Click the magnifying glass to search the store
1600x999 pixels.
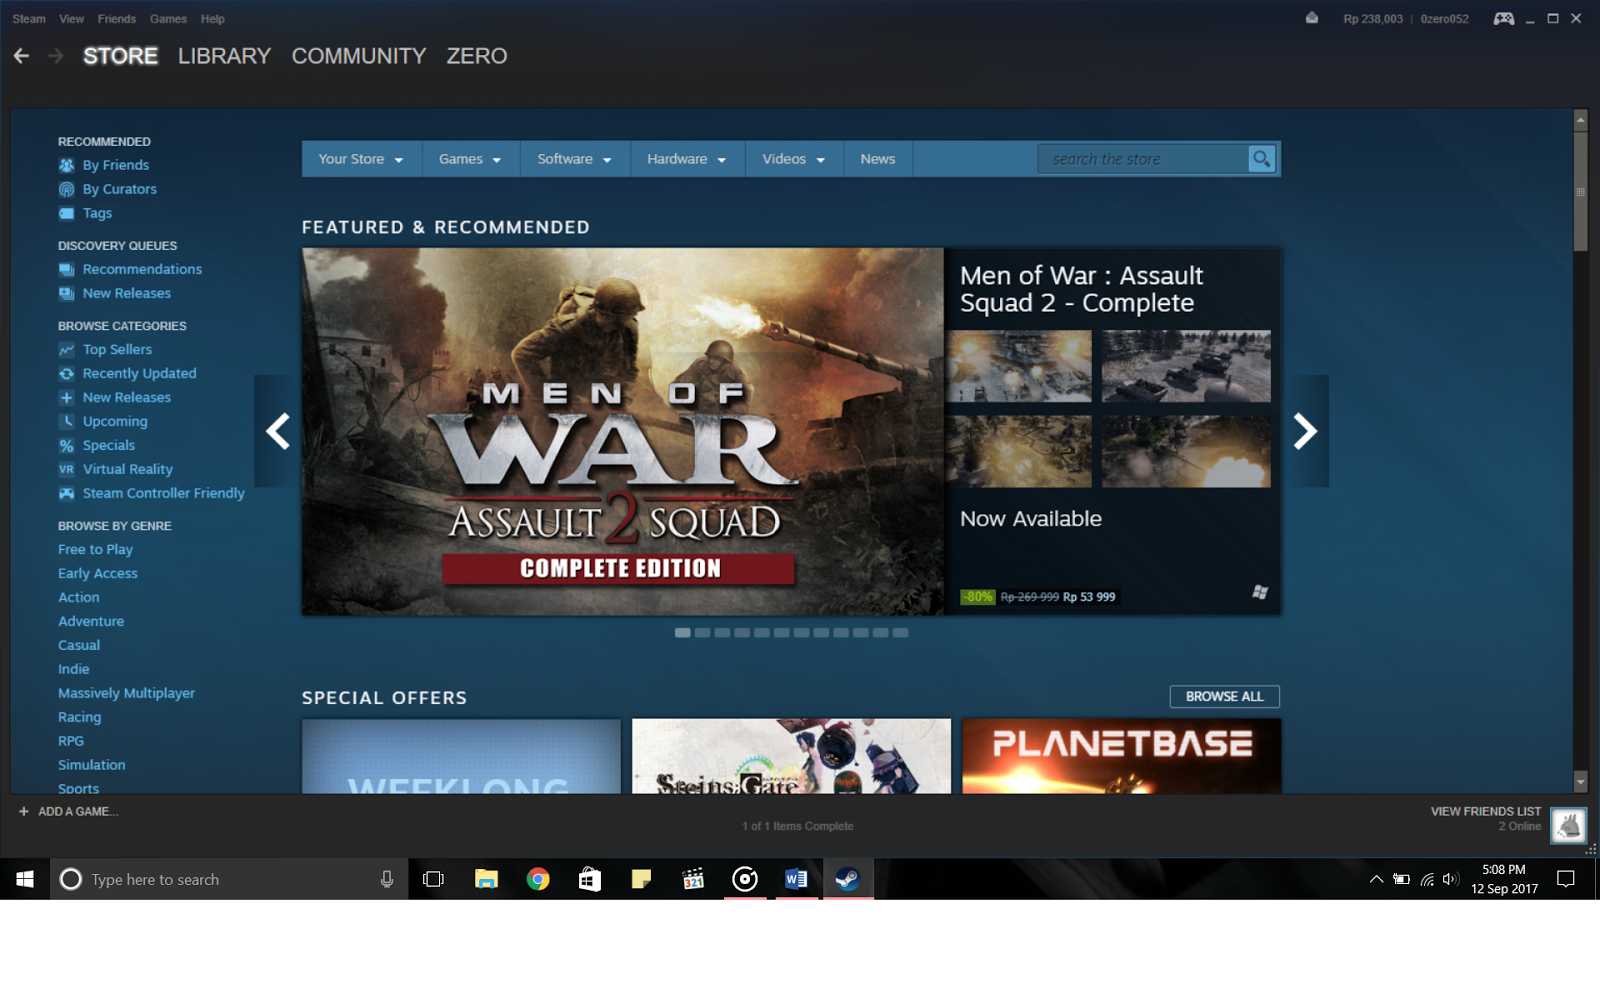point(1260,158)
